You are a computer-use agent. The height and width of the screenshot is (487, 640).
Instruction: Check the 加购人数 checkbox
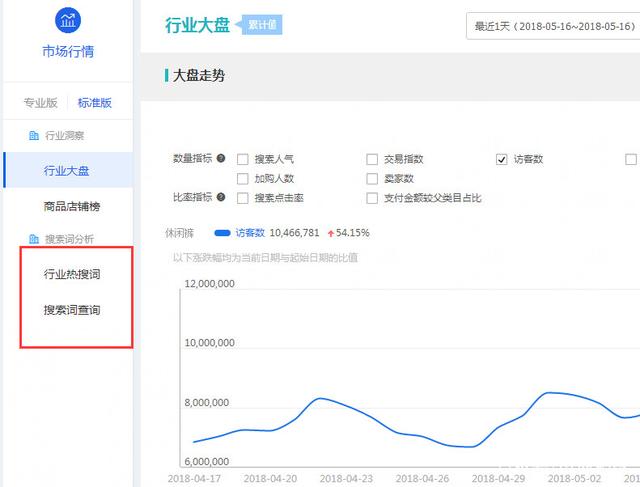click(x=242, y=178)
